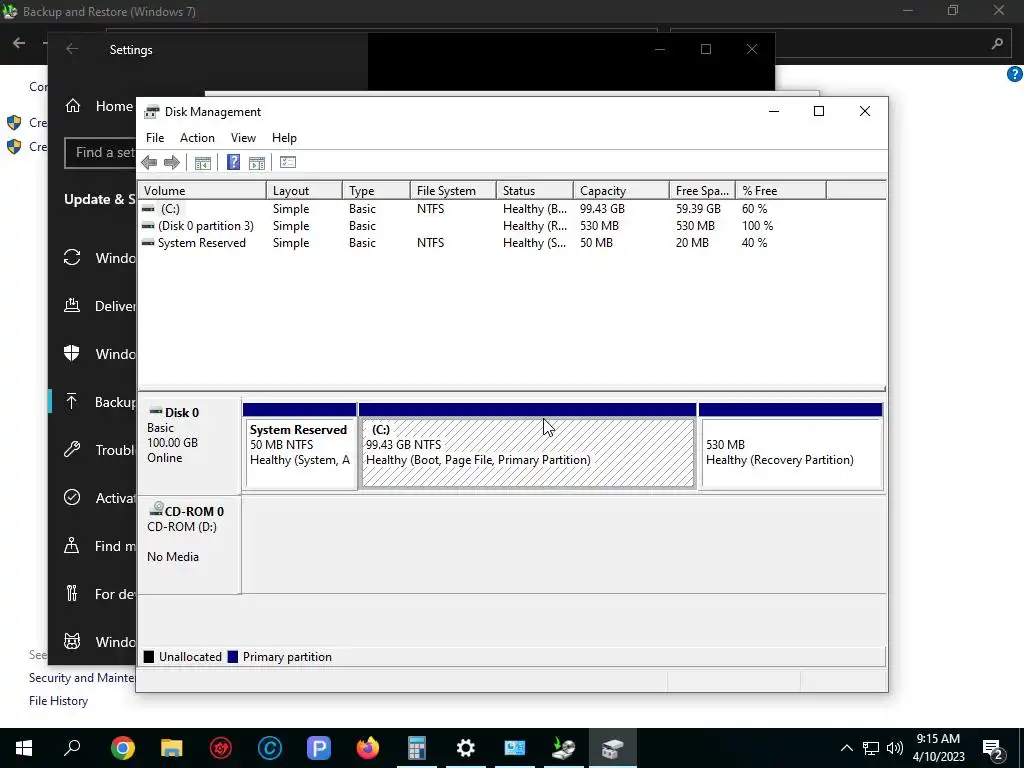Click the 59.39 GB free space cell

[x=698, y=209]
